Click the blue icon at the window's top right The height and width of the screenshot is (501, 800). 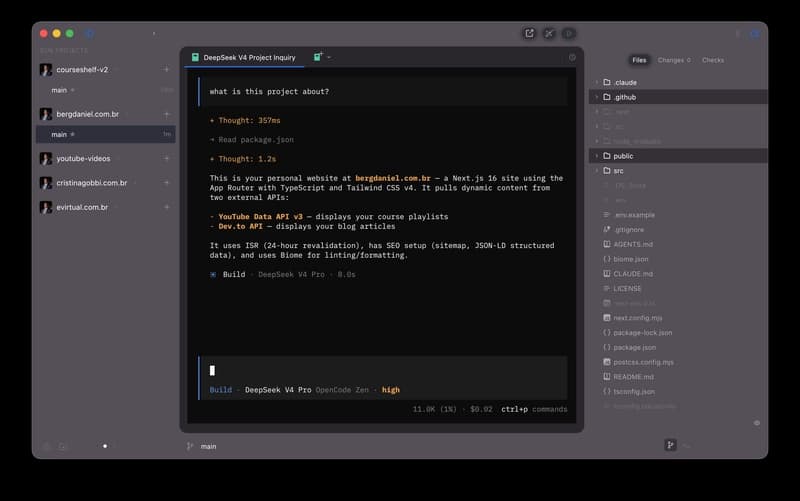(755, 34)
